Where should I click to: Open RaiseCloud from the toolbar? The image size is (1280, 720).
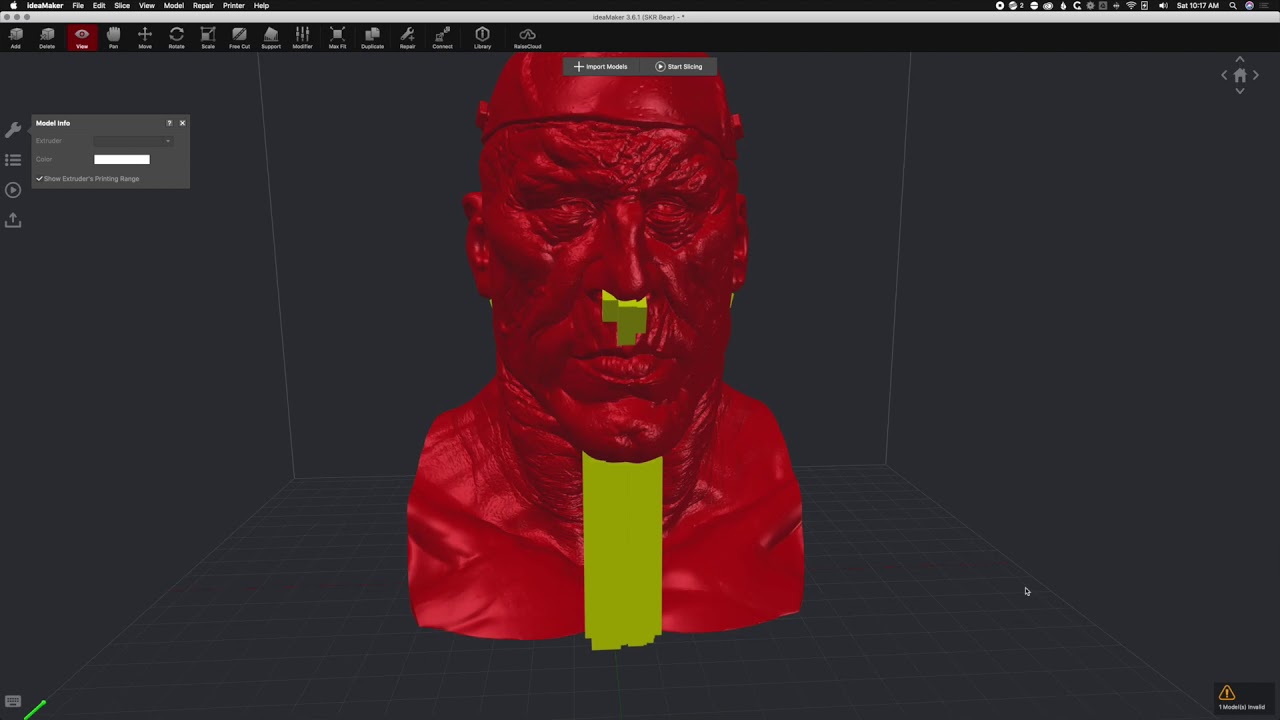[x=527, y=38]
